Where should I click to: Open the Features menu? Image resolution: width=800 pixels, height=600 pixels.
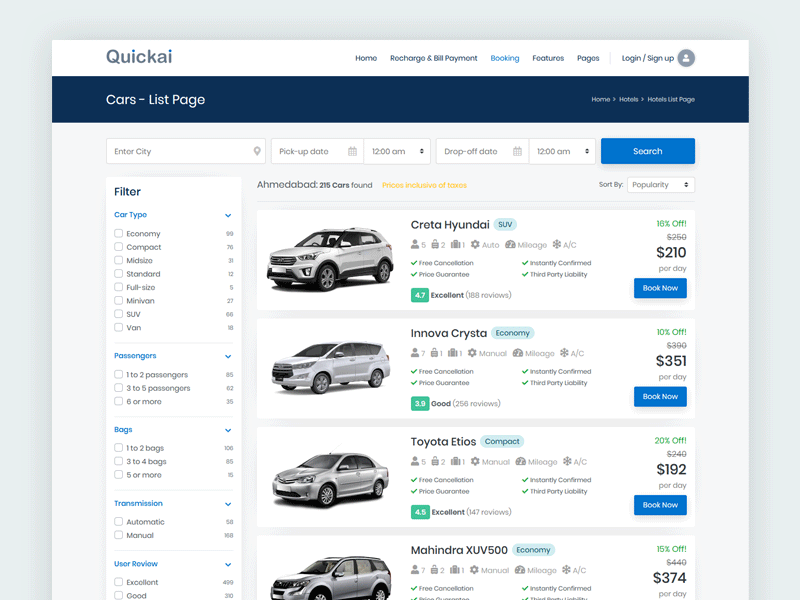pos(548,58)
